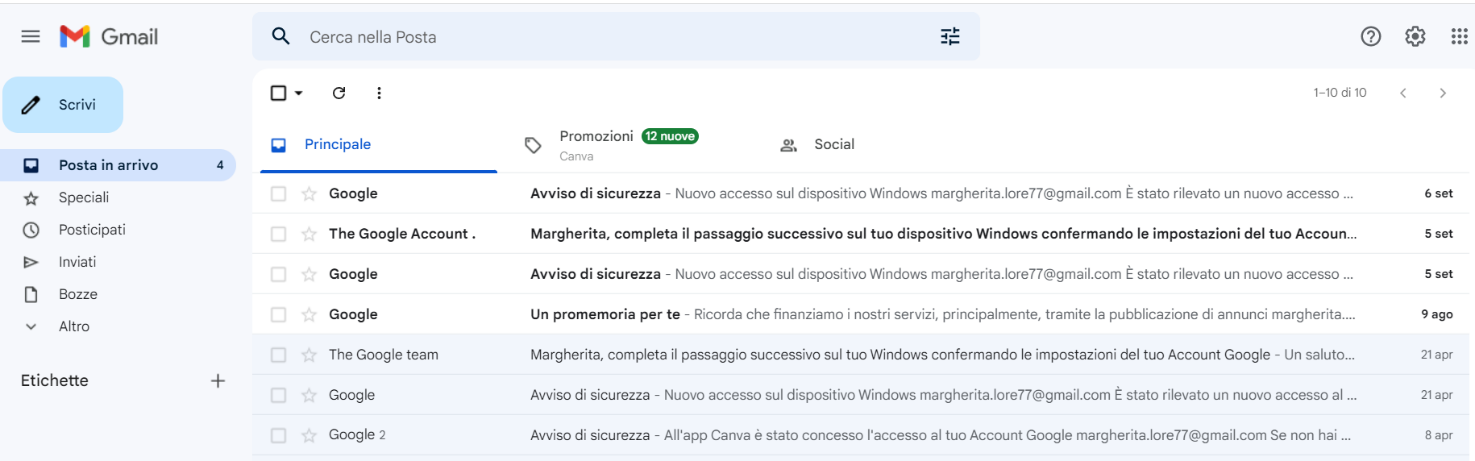Select the Google email checkbox dated 21 apr
The width and height of the screenshot is (1475, 461).
pyautogui.click(x=279, y=395)
